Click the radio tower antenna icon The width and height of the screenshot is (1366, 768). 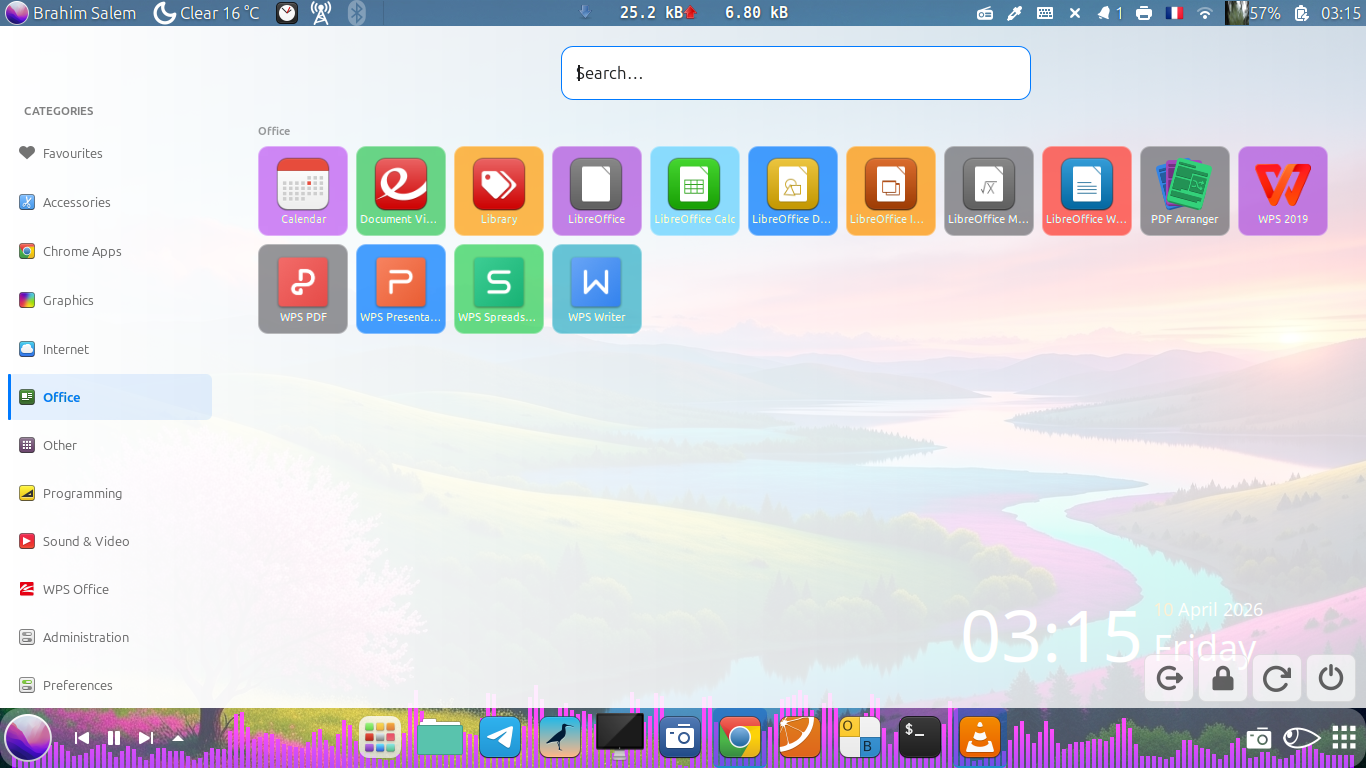321,13
